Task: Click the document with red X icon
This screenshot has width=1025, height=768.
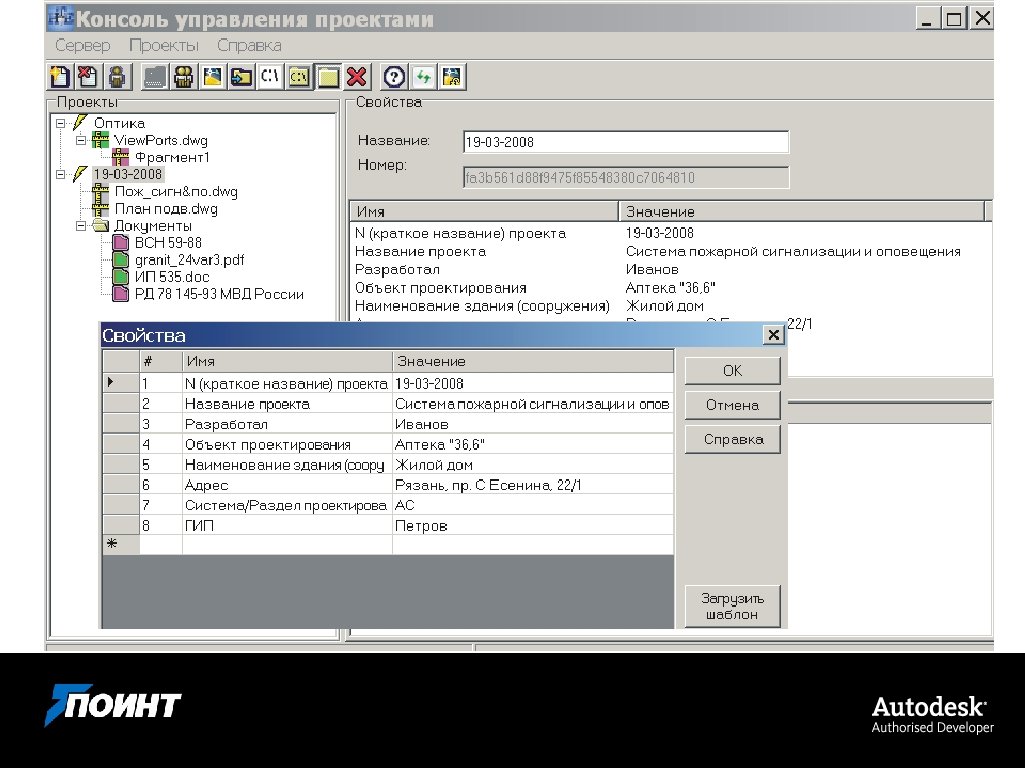Action: click(x=88, y=77)
